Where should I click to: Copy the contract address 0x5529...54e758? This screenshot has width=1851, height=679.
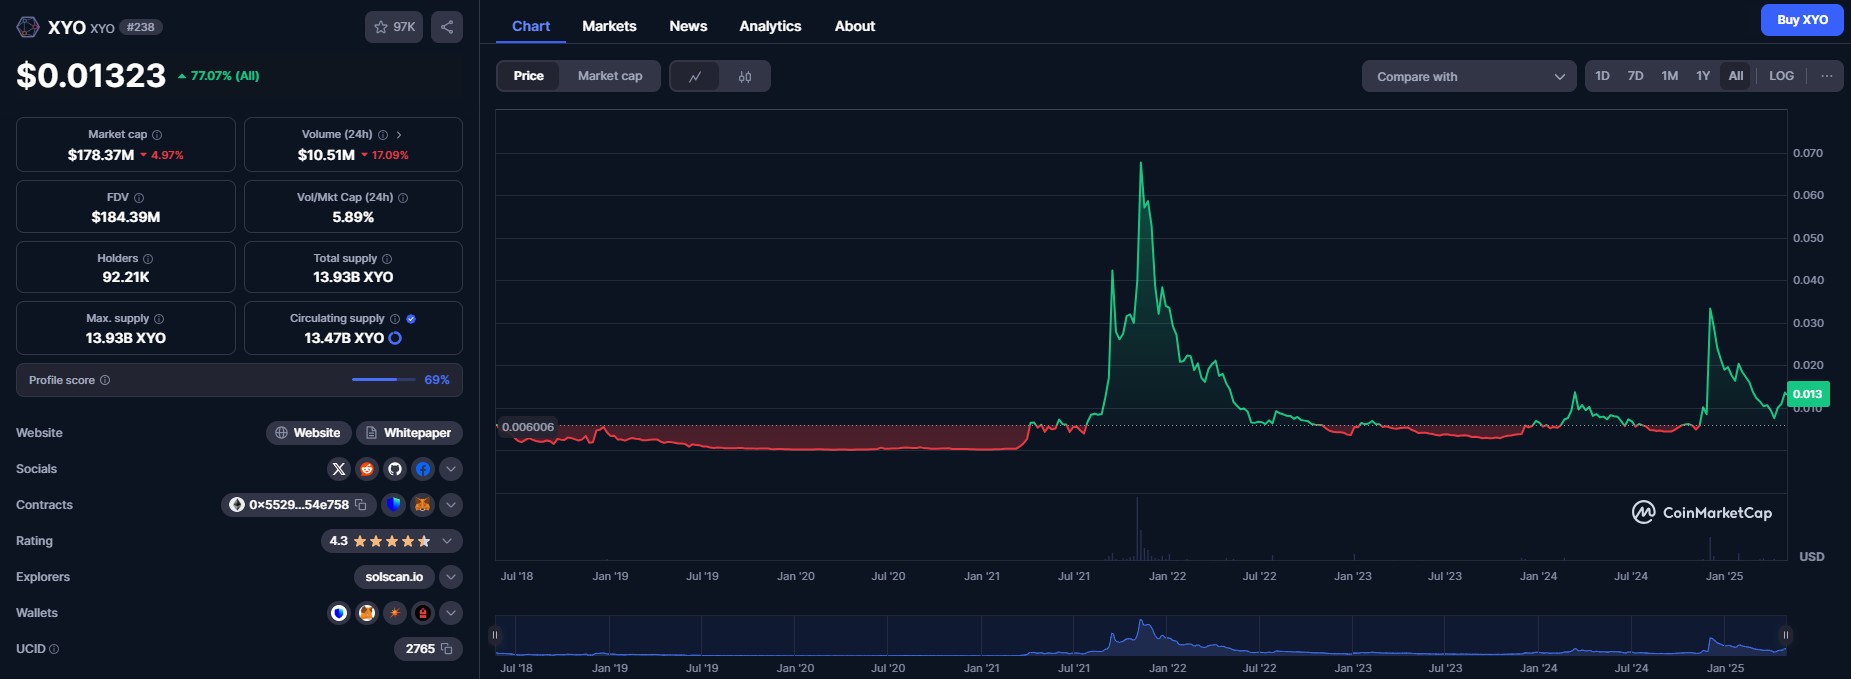pos(361,505)
